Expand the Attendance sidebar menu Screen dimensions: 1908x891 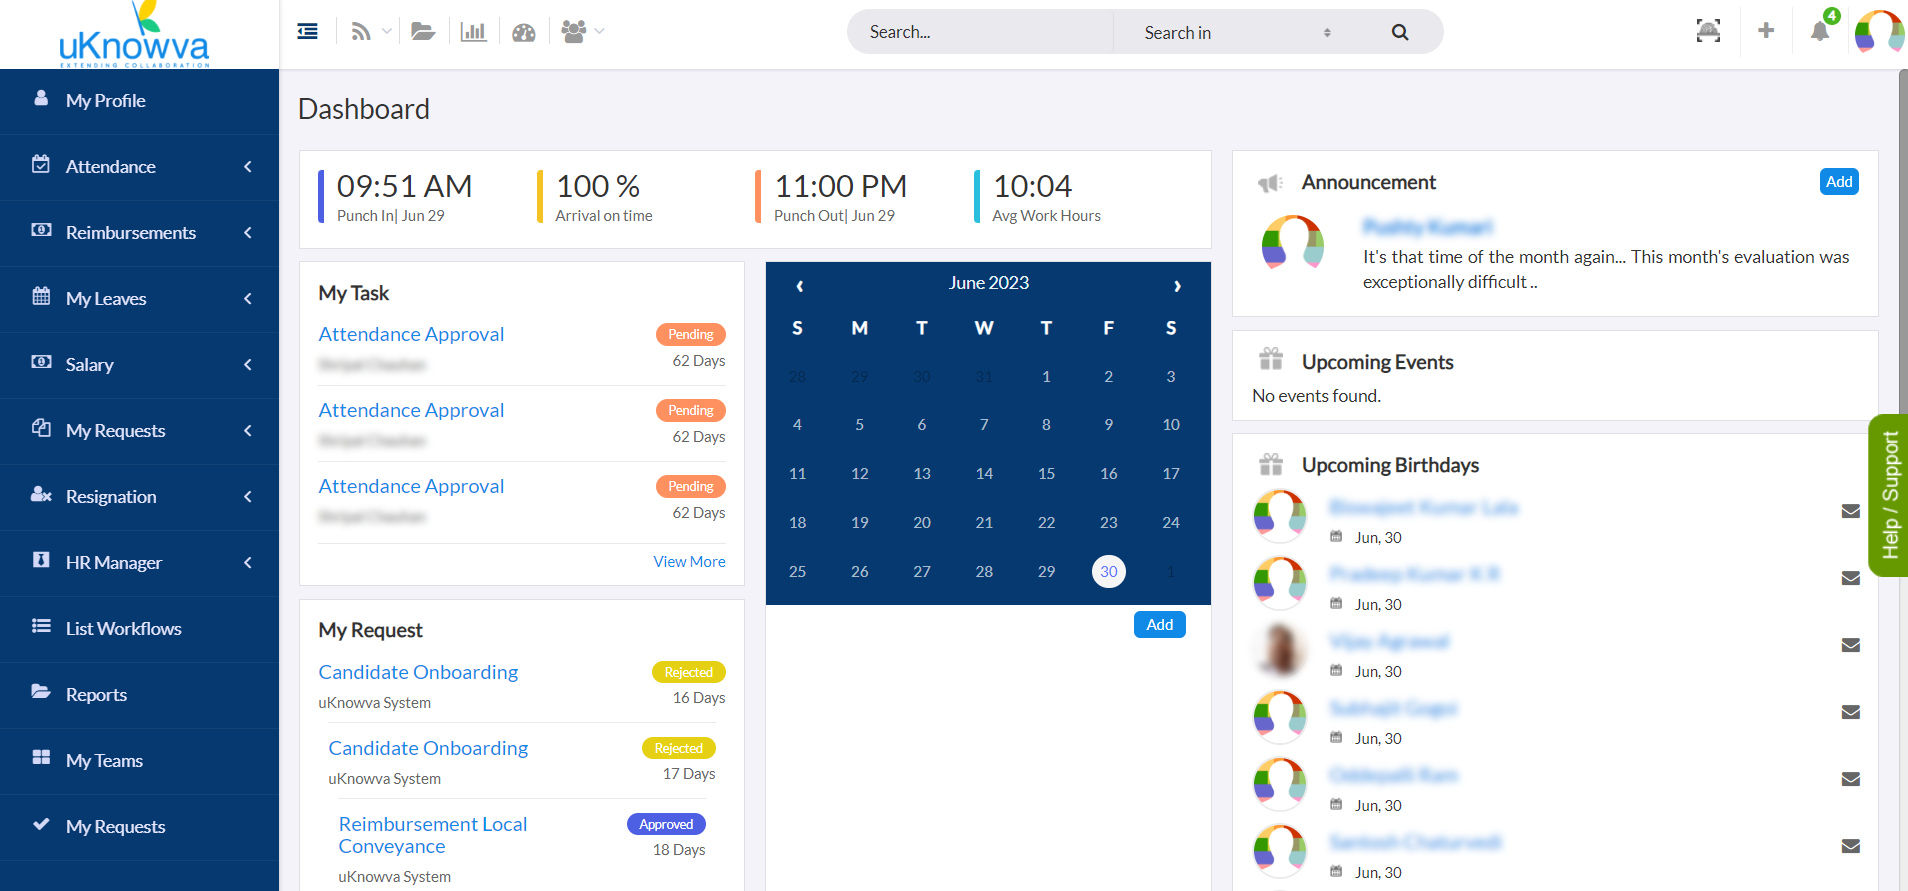[139, 167]
